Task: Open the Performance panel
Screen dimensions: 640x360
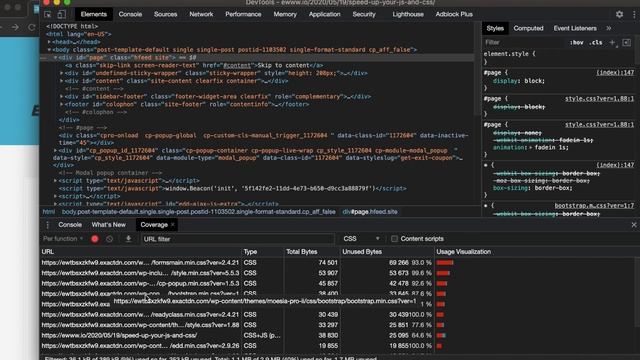Action: click(243, 14)
